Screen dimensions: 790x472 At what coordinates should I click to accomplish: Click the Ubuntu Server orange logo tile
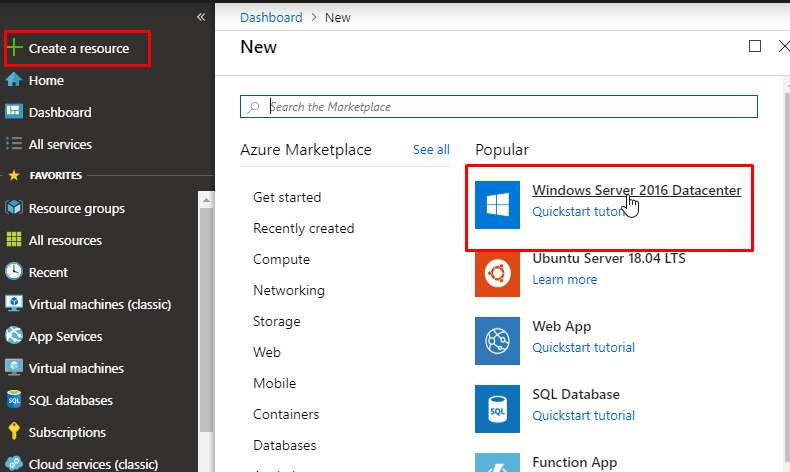(x=497, y=273)
